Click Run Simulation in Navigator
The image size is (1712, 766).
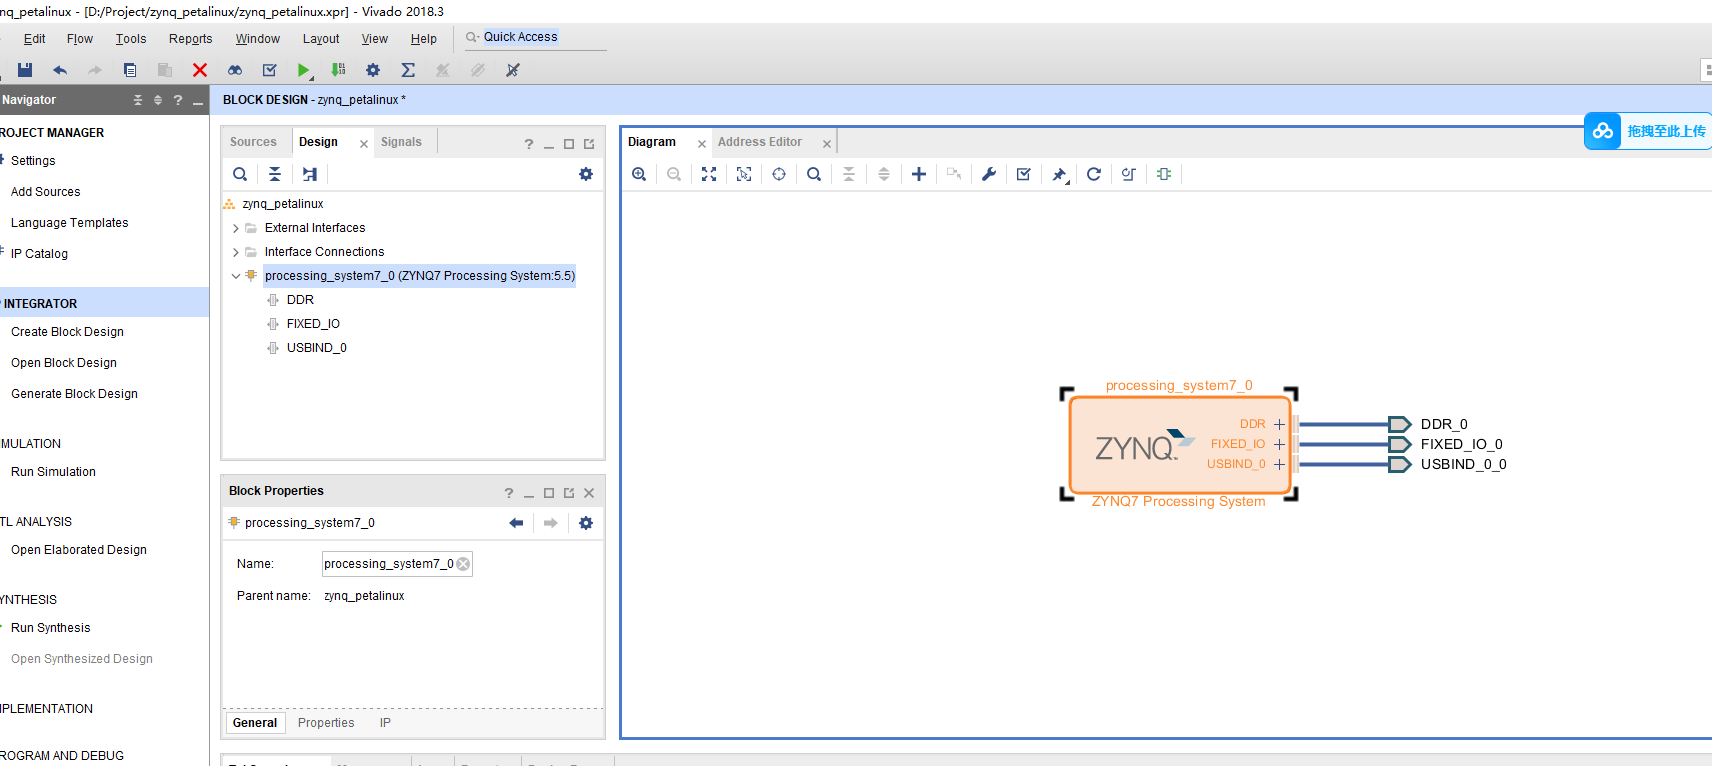point(53,472)
